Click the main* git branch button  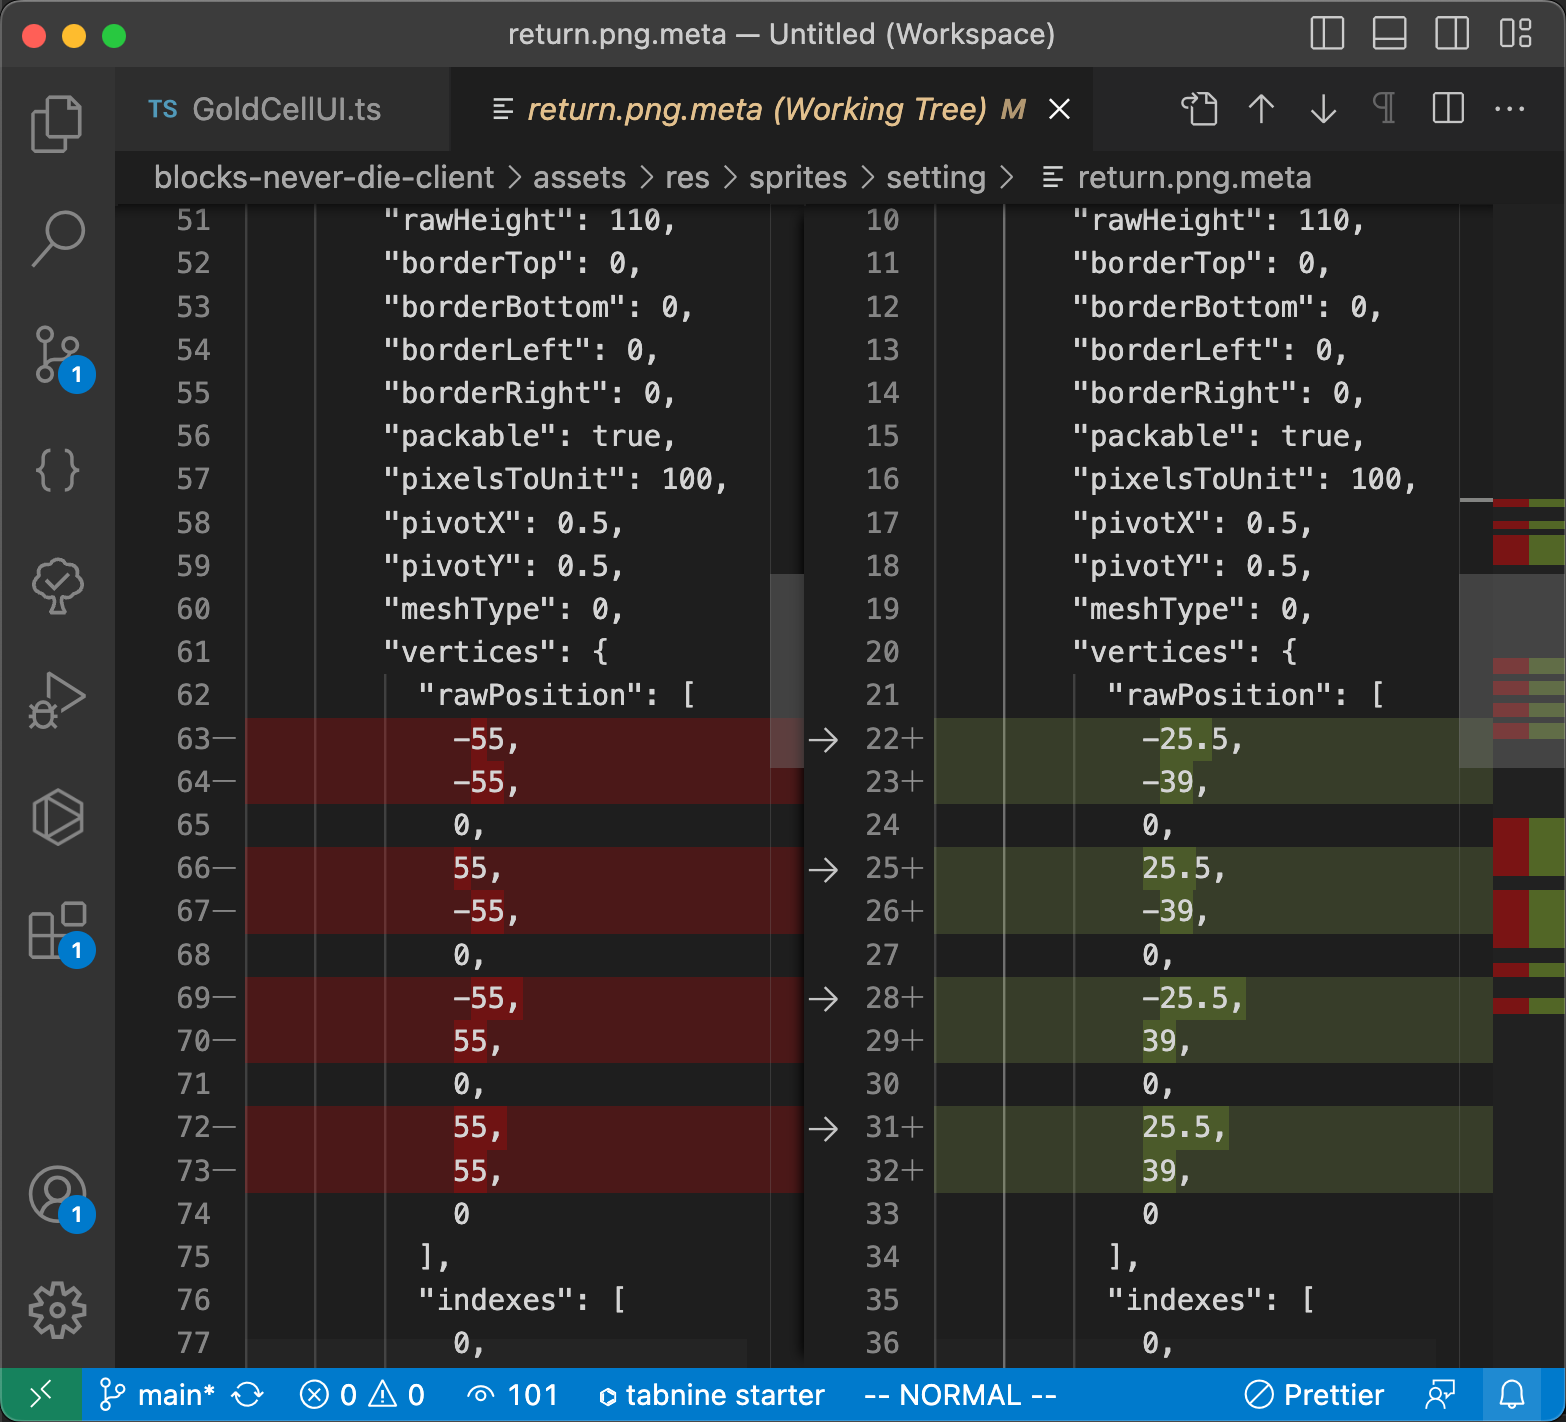[x=158, y=1395]
